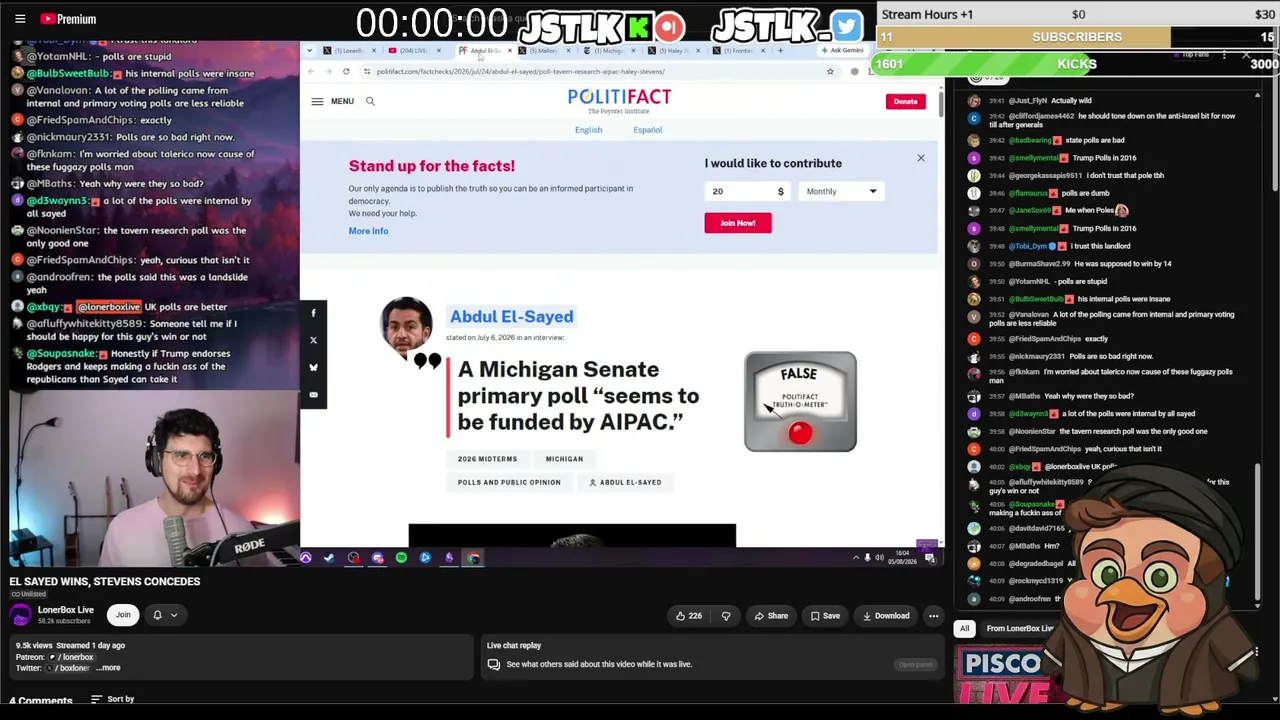Open the MICHIGAN tag

coord(564,459)
